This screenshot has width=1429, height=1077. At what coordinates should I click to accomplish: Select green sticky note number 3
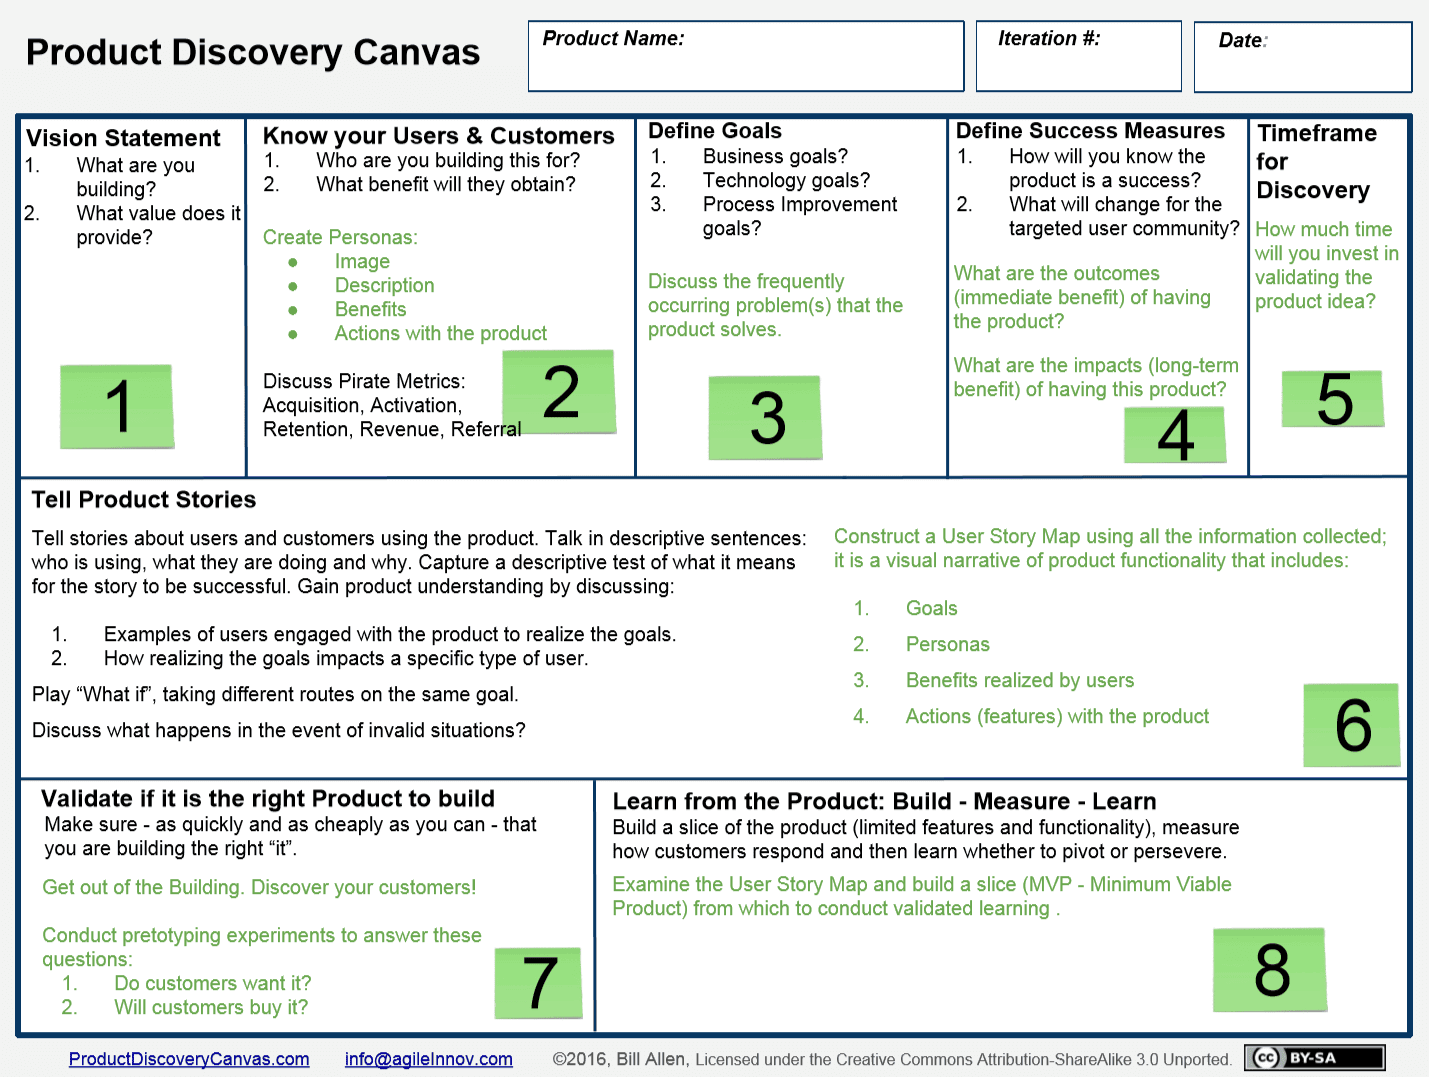tap(766, 418)
